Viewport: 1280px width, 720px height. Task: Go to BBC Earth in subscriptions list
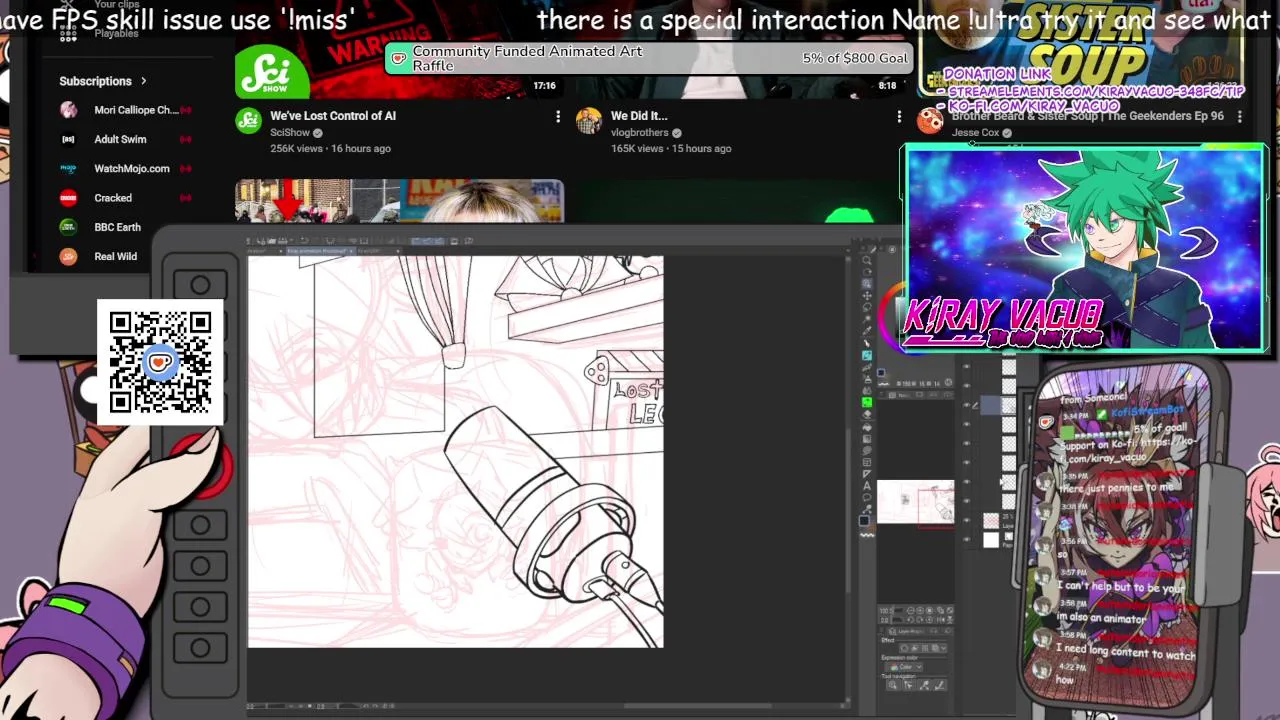pos(117,227)
